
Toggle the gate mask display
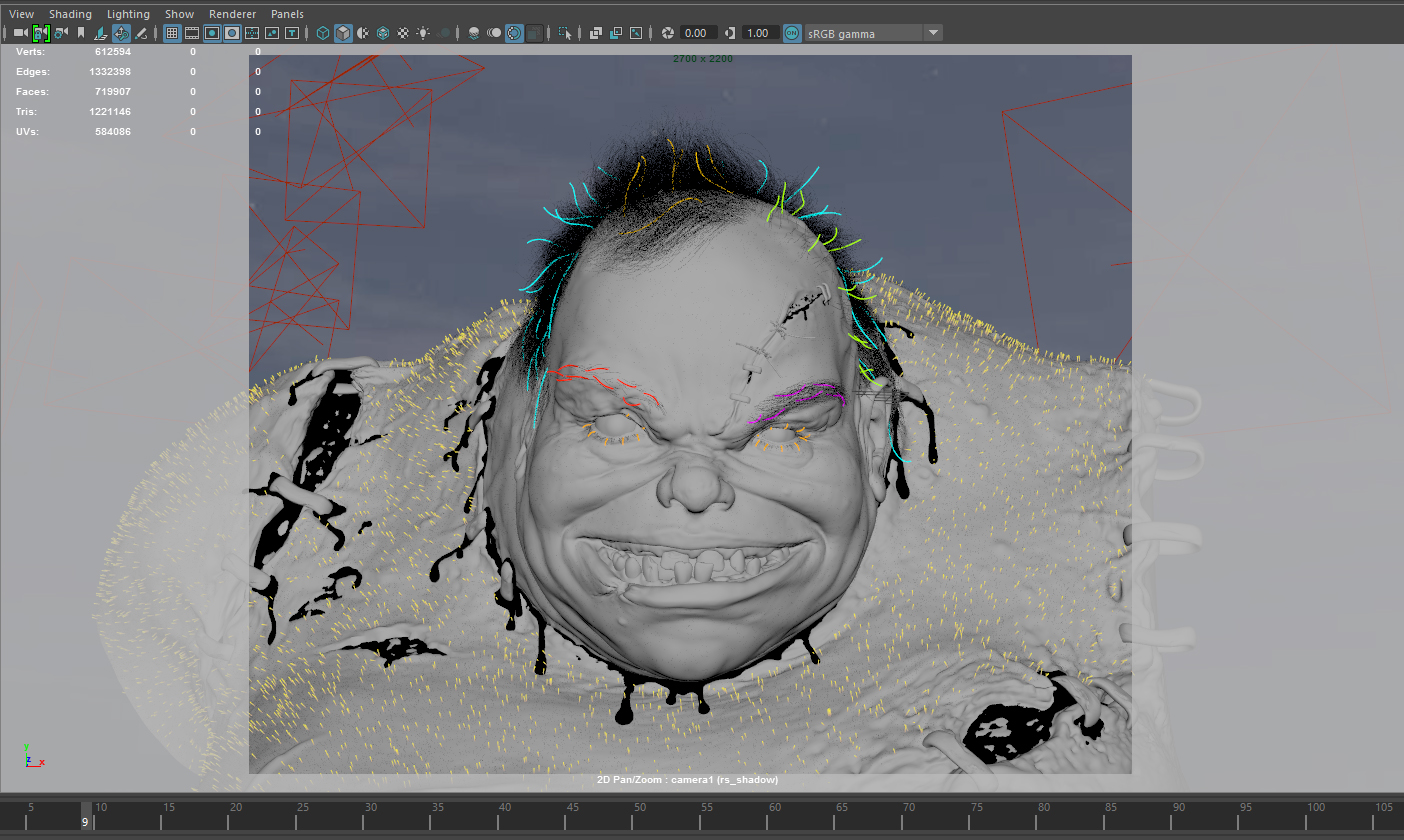pos(232,33)
